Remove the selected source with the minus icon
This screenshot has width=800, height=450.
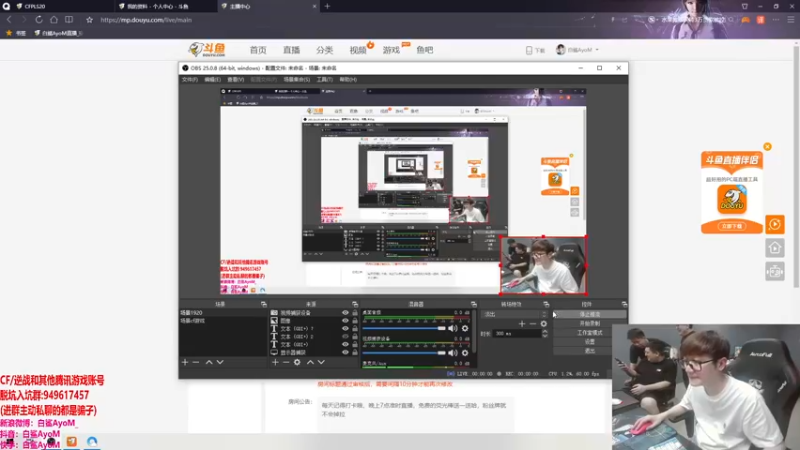click(x=286, y=362)
